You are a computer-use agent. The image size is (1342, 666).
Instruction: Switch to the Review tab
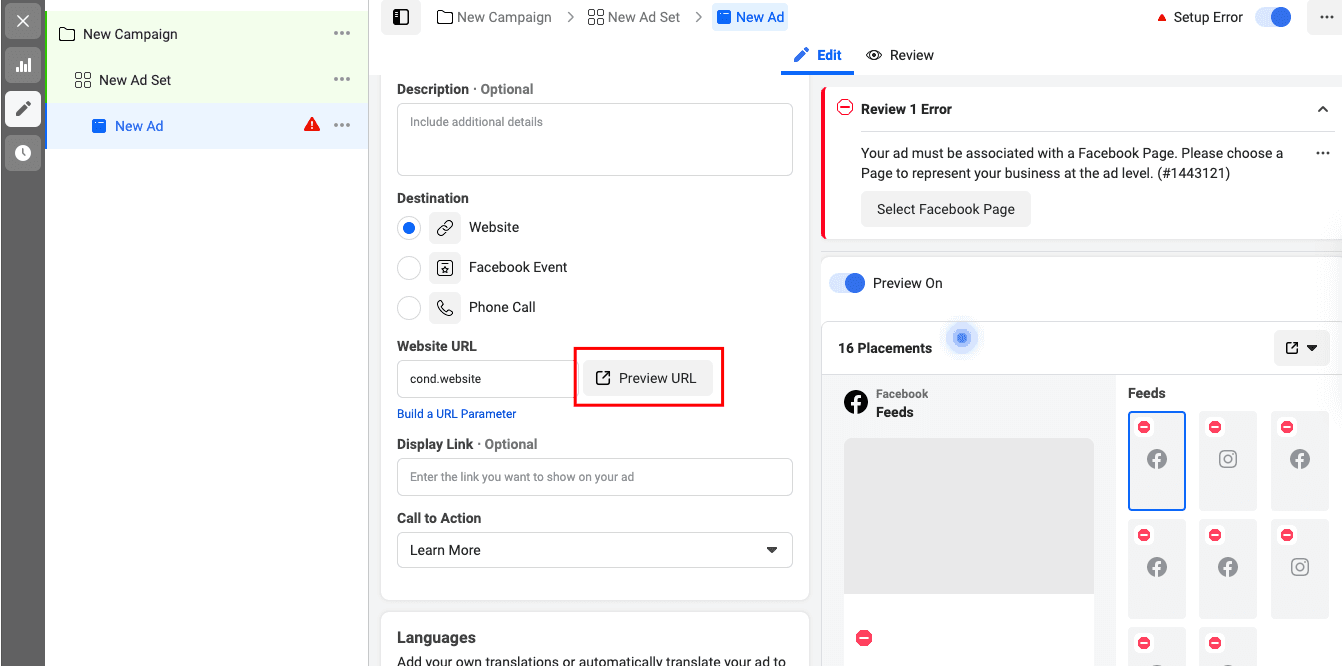point(900,55)
